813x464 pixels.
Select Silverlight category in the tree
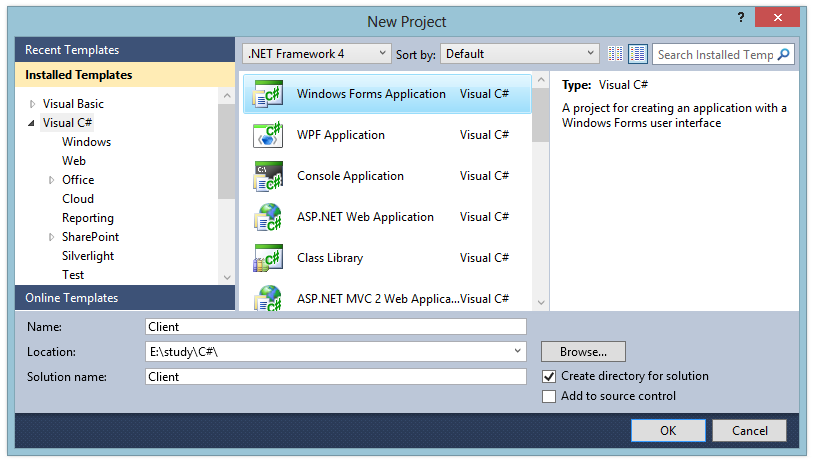pyautogui.click(x=88, y=256)
